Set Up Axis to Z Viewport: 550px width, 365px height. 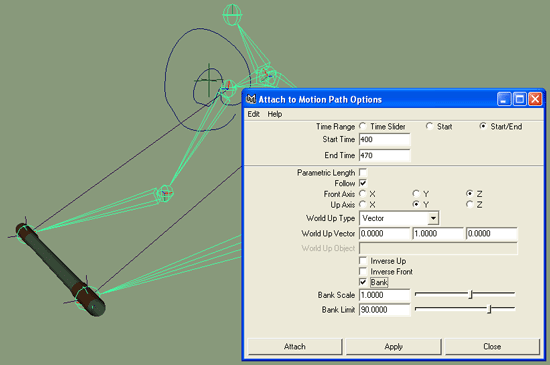tap(470, 204)
